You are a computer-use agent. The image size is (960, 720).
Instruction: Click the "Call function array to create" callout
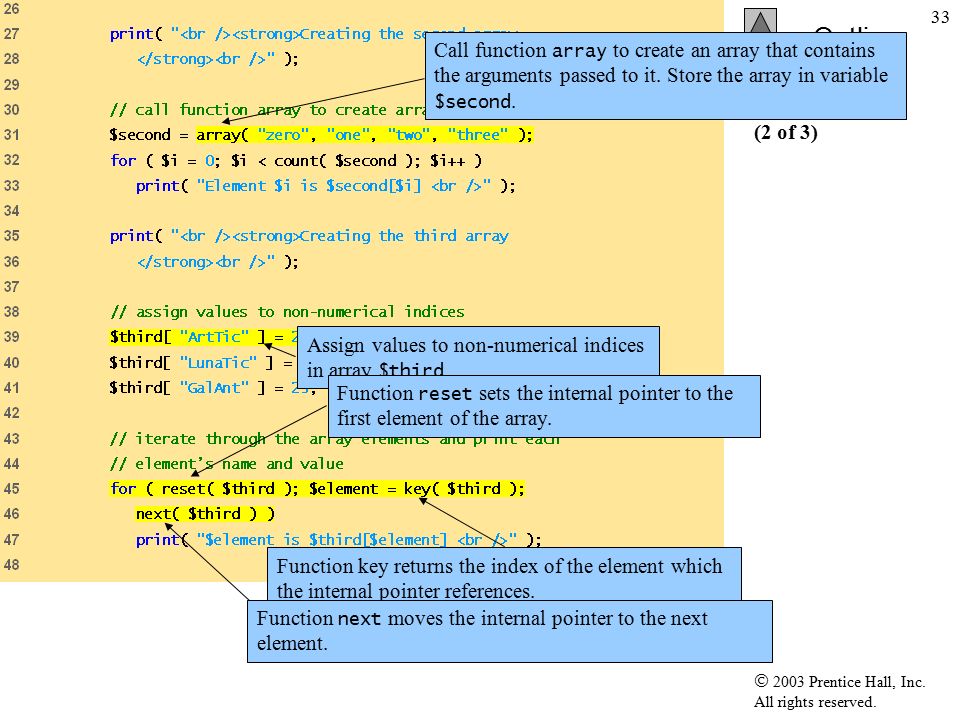click(666, 76)
